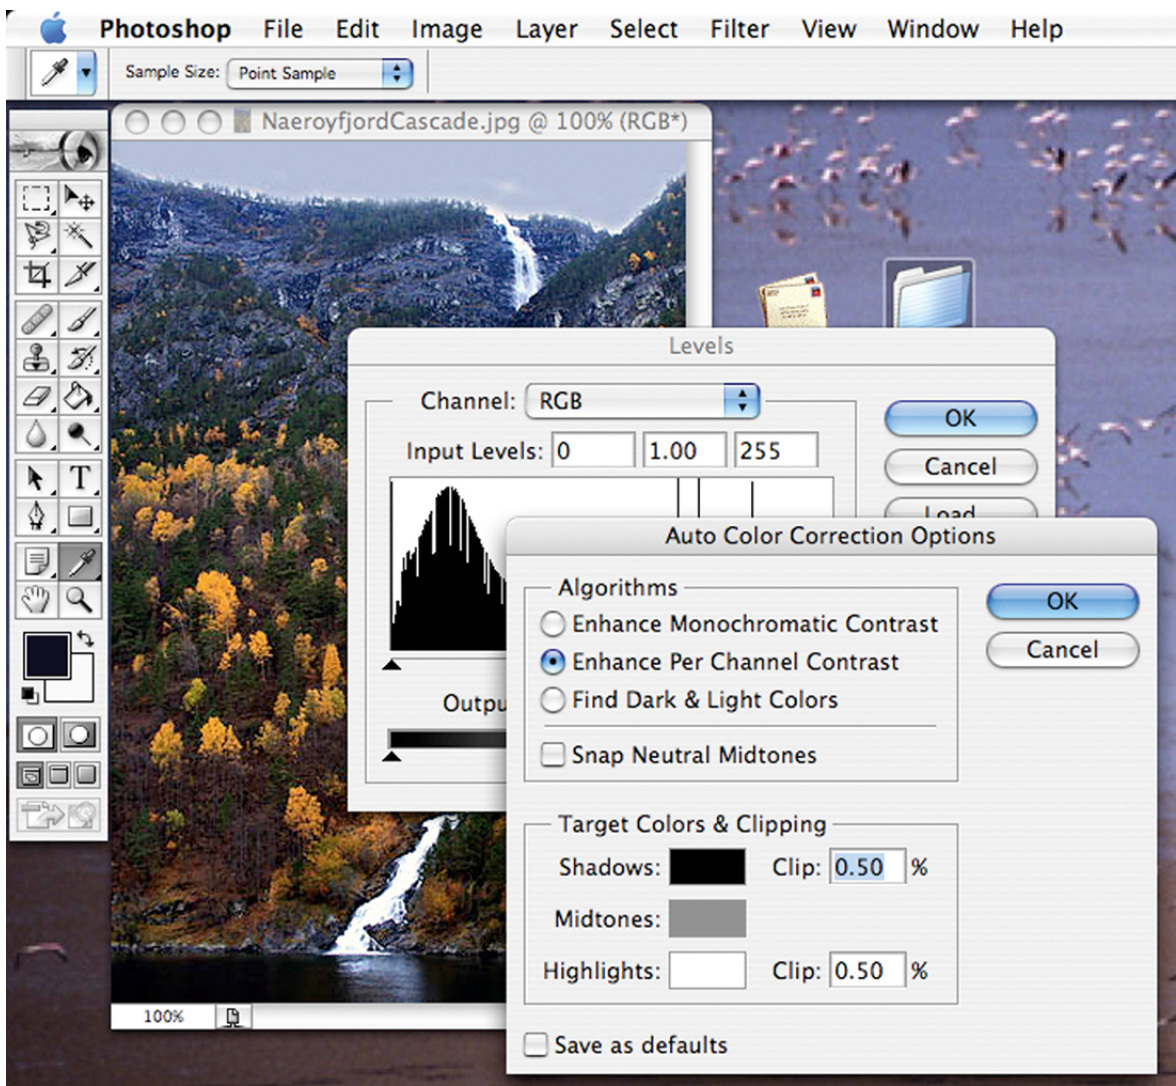Image resolution: width=1176 pixels, height=1086 pixels.
Task: Choose Standard Screen Mode
Action: pos(30,775)
